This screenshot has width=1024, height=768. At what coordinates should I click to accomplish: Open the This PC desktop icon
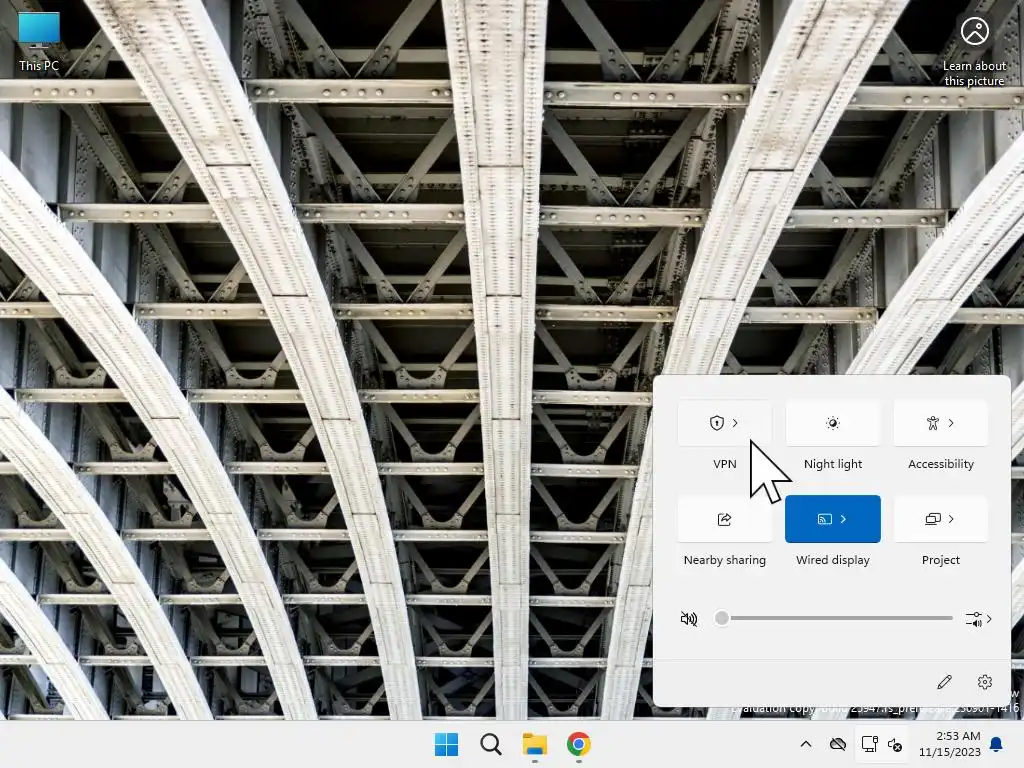(x=39, y=41)
